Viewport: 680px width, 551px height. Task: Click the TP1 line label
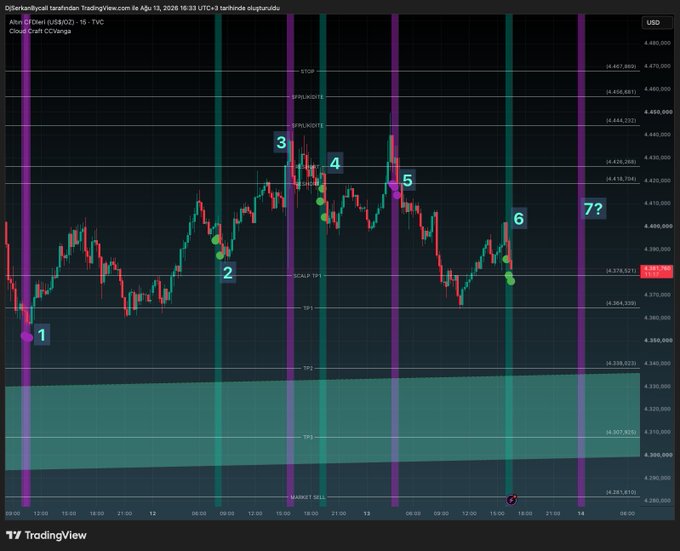pos(308,308)
